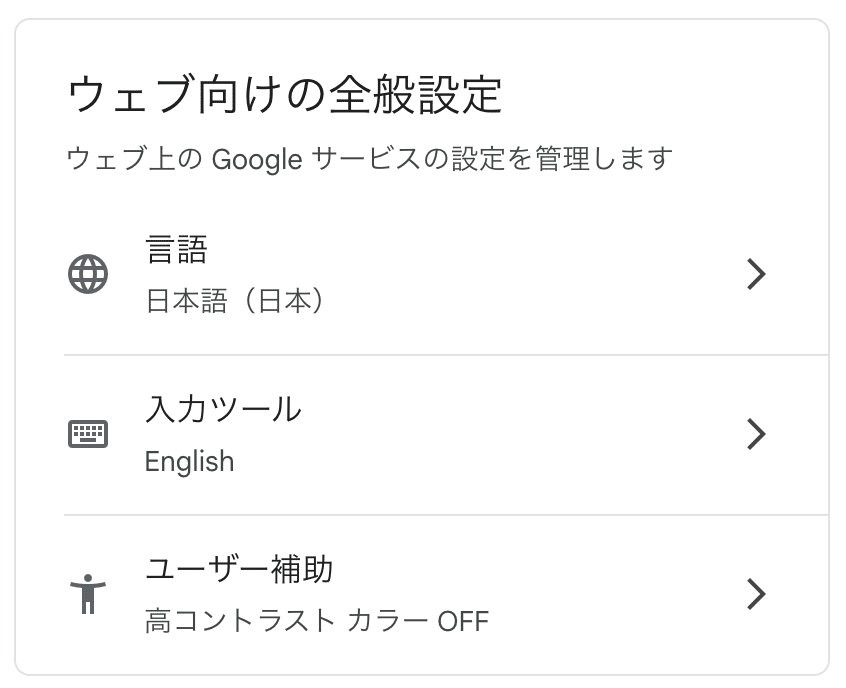Click the keyboard icon beside 入力ツール
The image size is (846, 688).
88,434
